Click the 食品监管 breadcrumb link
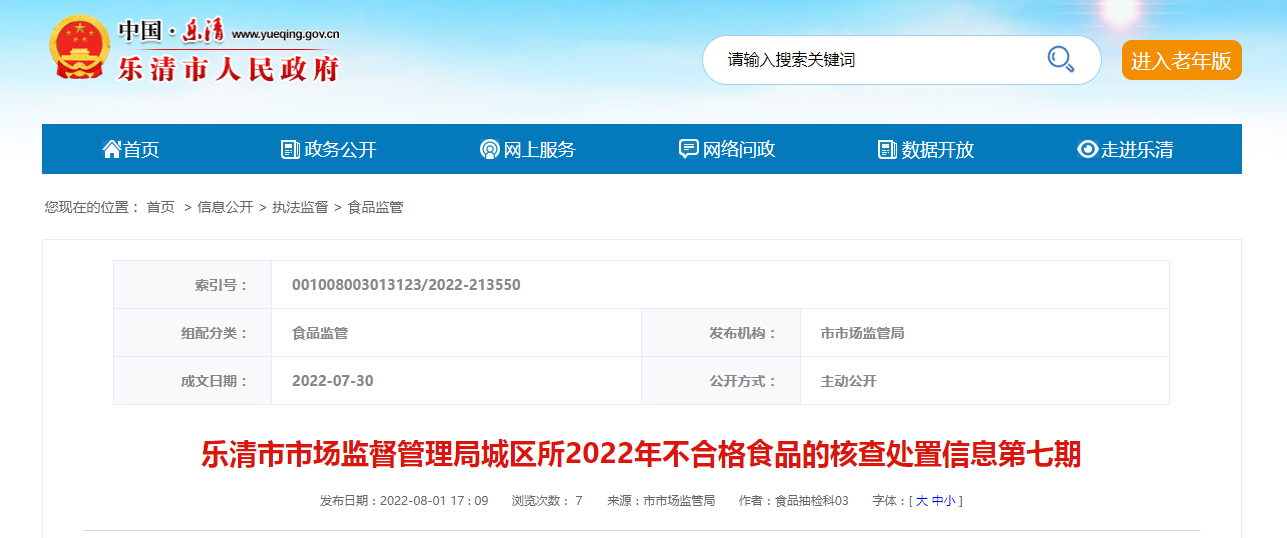Image resolution: width=1287 pixels, height=538 pixels. click(375, 207)
